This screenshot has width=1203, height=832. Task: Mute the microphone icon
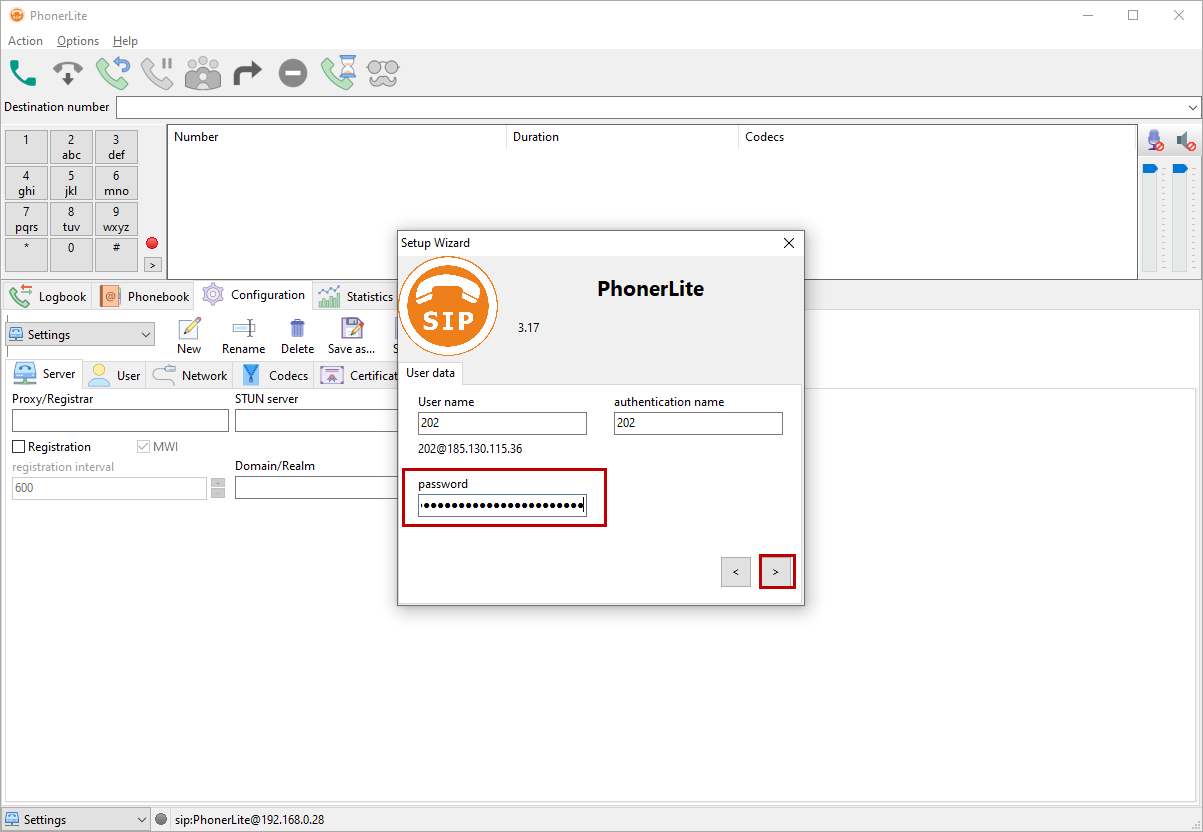tap(1156, 141)
